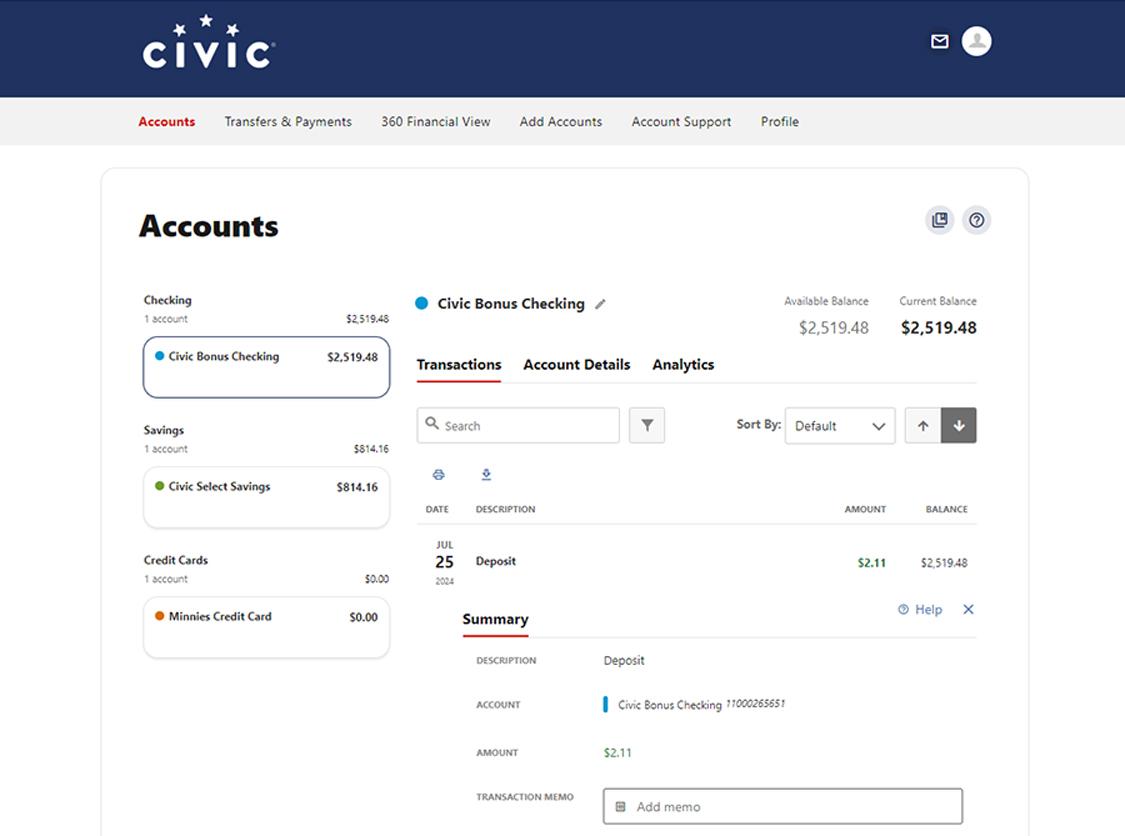
Task: Click the DATE column header
Action: coord(437,509)
